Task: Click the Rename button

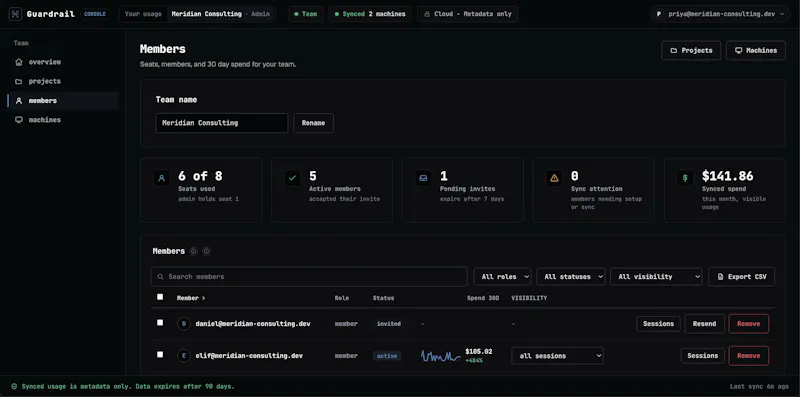Action: pyautogui.click(x=313, y=123)
